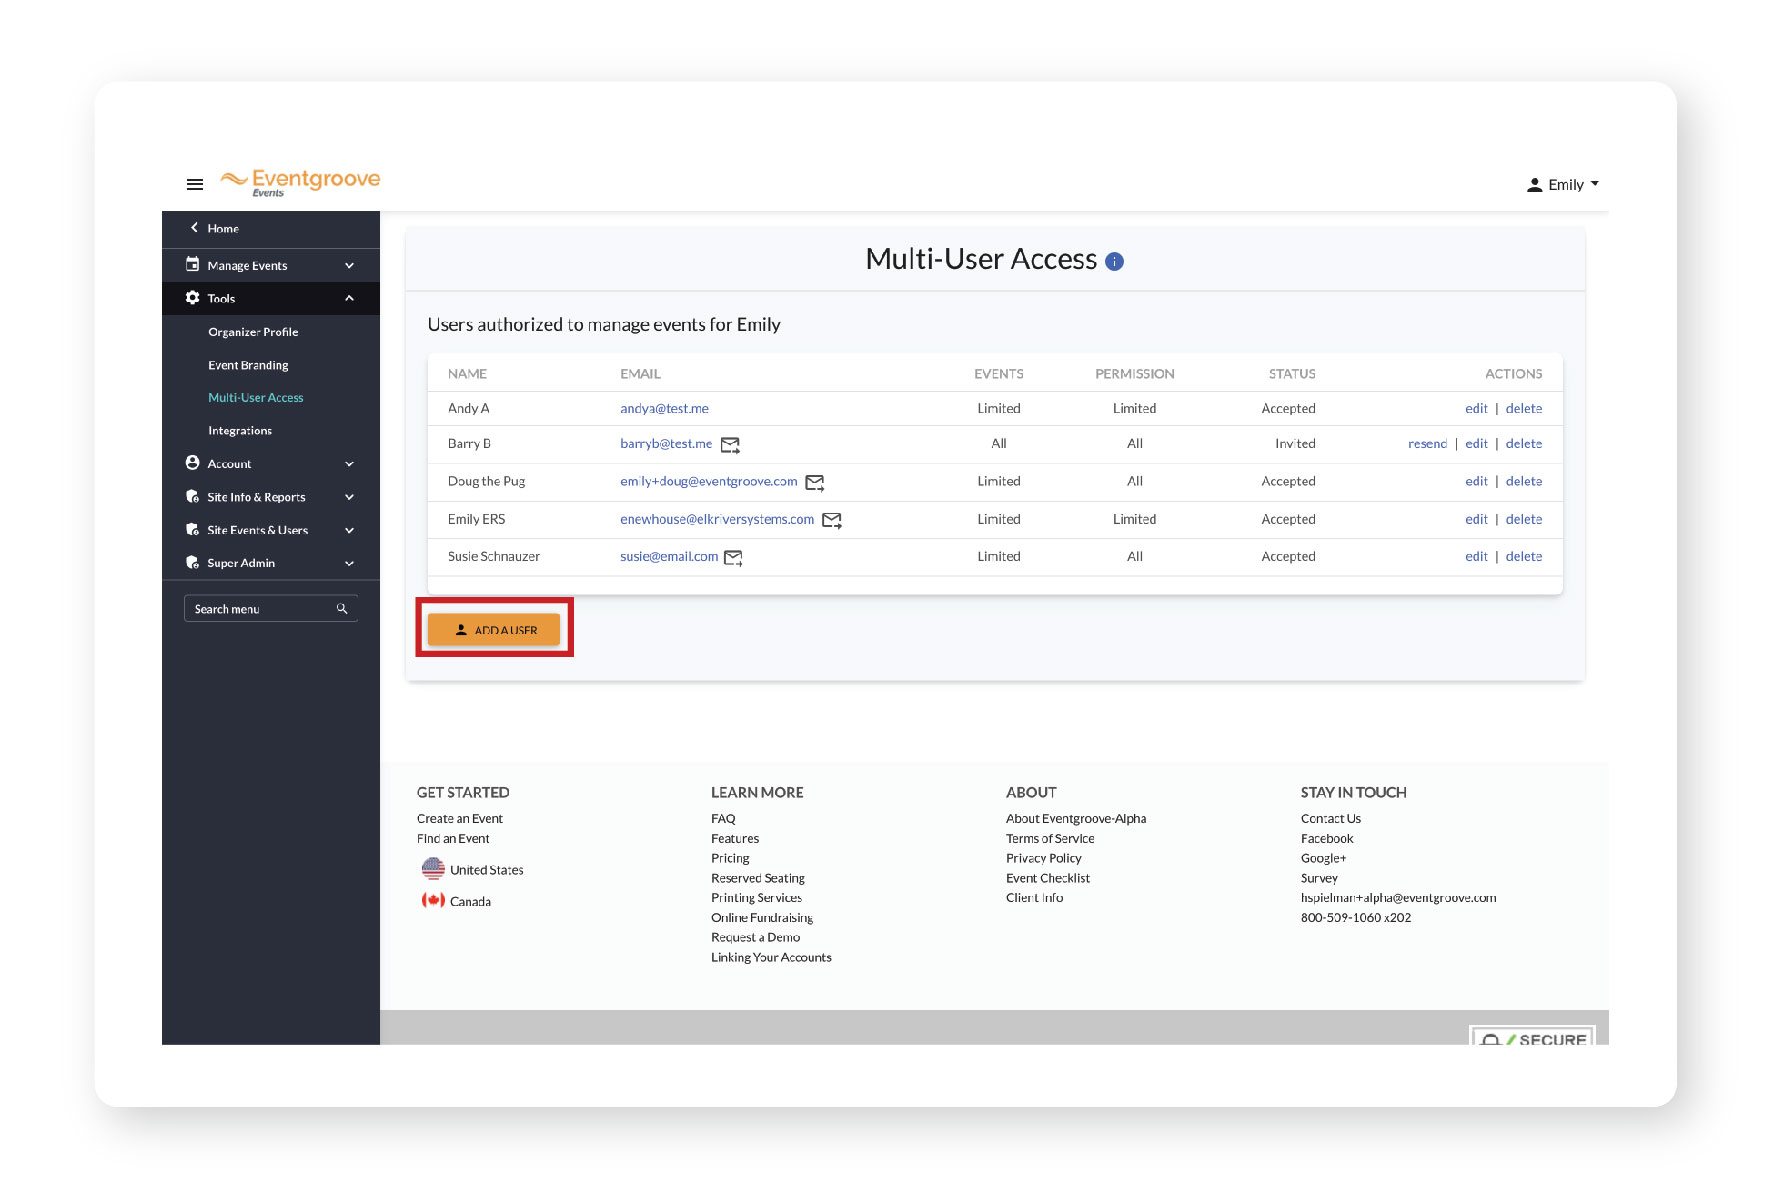This screenshot has height=1200, width=1772.
Task: Open the Facebook footer link
Action: 1327,839
